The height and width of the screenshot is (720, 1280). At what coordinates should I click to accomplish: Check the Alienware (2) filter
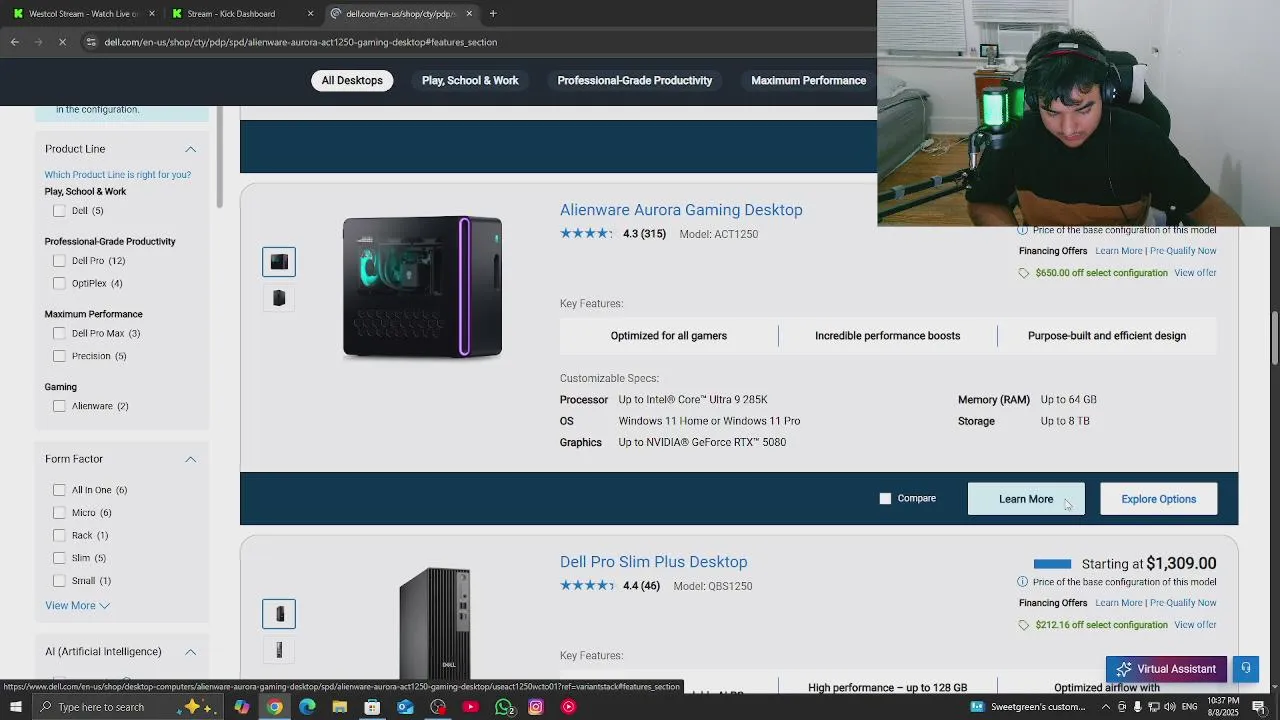point(59,406)
